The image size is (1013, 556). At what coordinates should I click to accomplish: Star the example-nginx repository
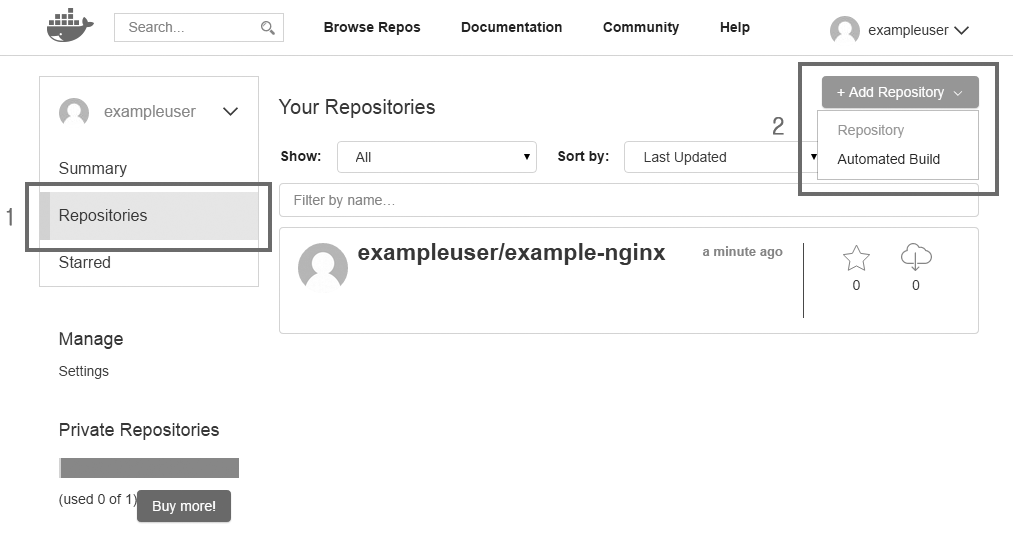(x=856, y=259)
